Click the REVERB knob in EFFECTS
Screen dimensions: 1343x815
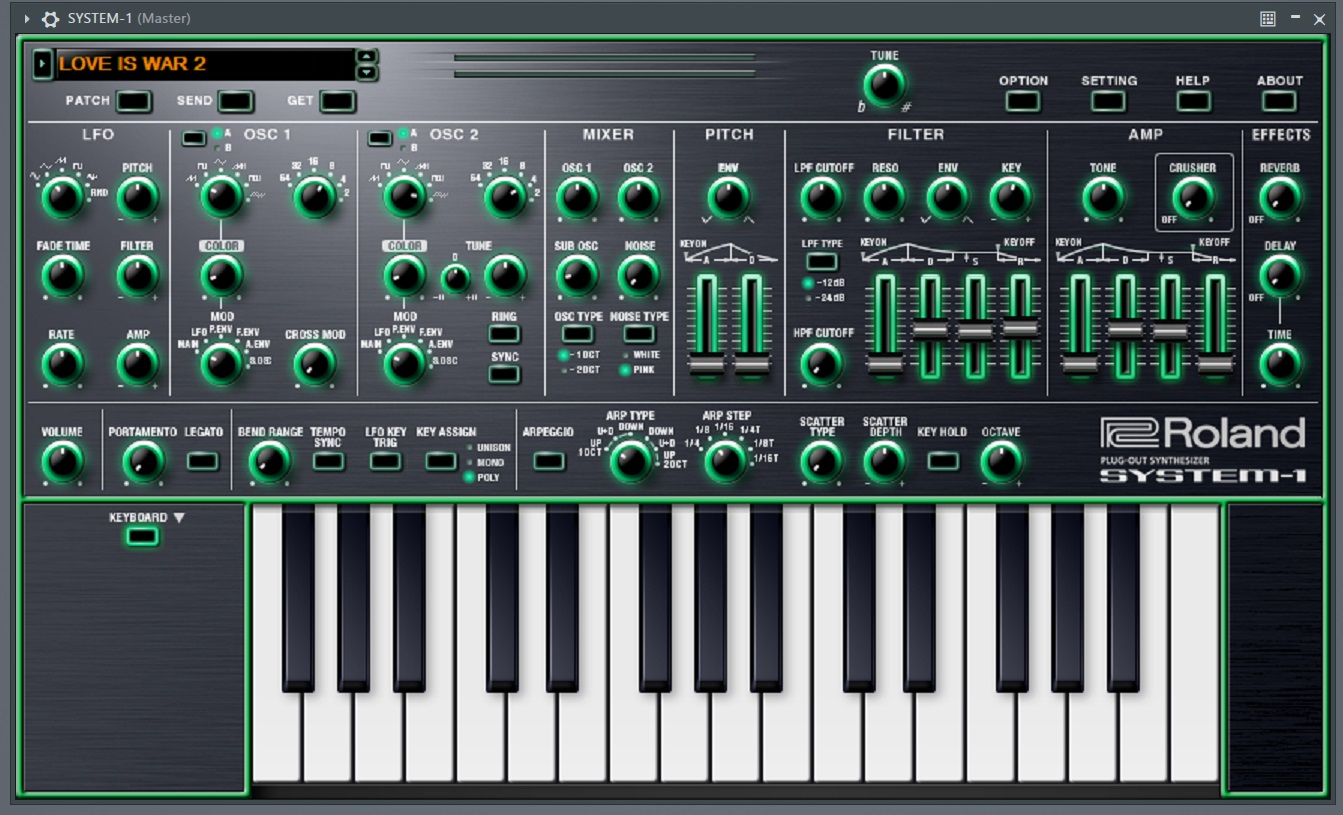tap(1280, 198)
